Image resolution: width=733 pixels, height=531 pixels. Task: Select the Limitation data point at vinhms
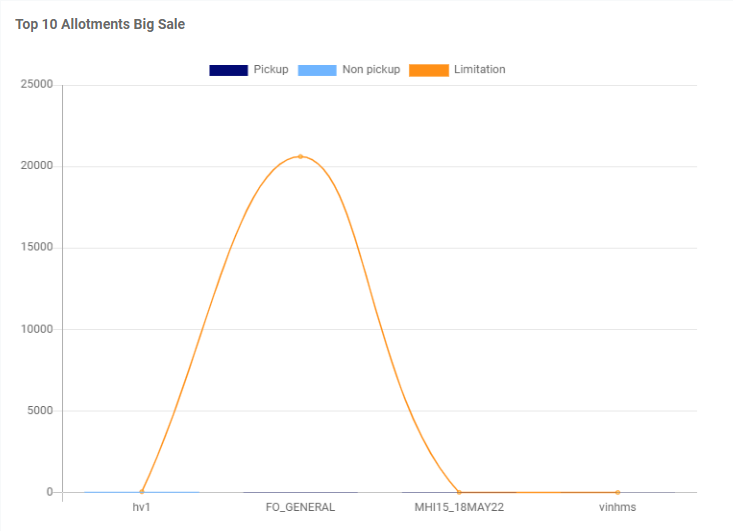[617, 492]
